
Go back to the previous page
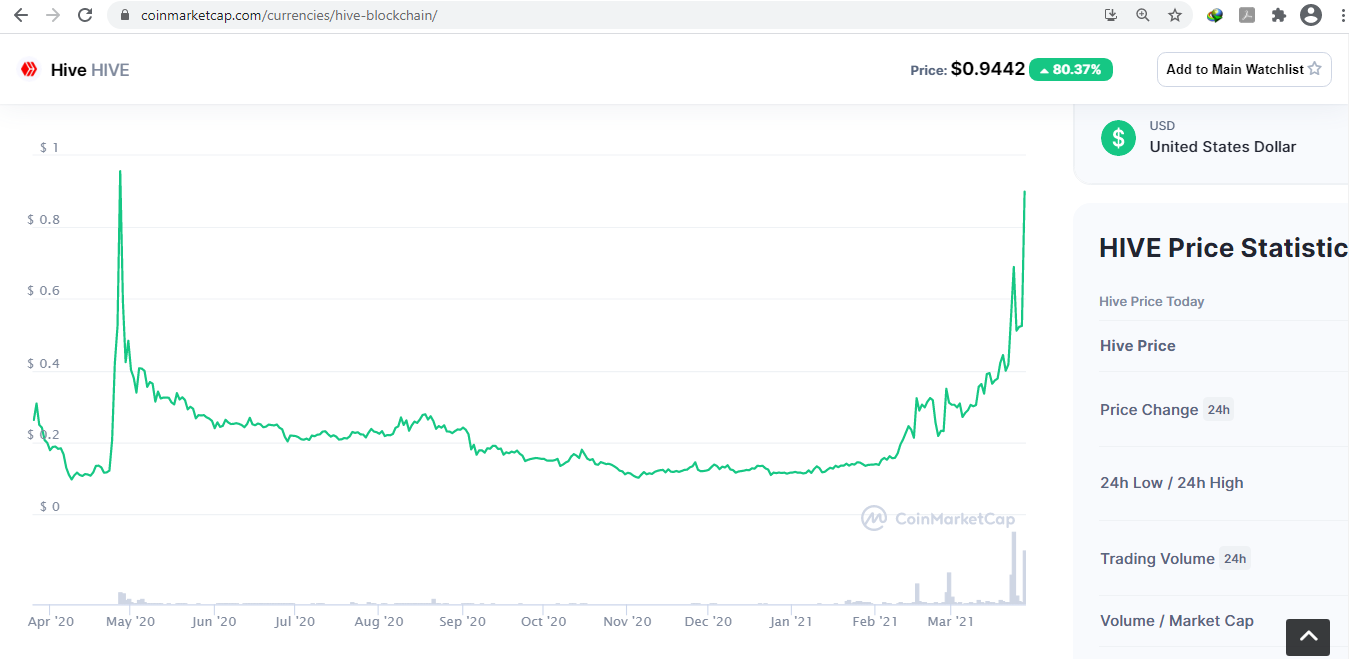click(20, 15)
